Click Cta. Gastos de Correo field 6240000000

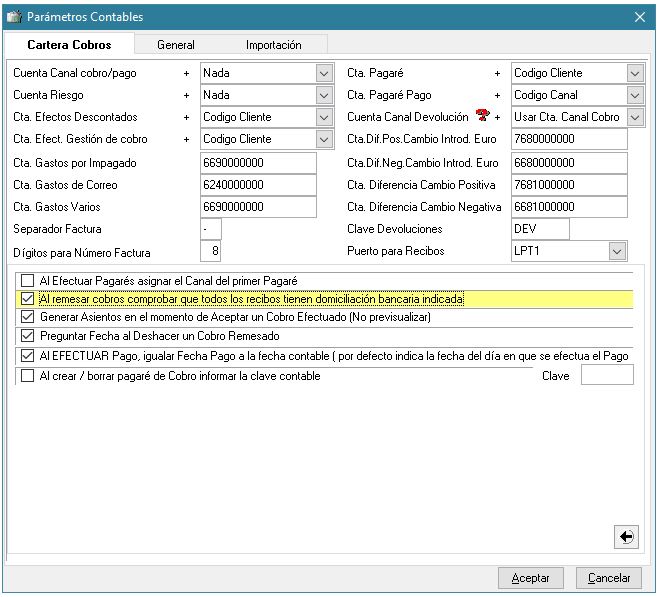click(258, 185)
